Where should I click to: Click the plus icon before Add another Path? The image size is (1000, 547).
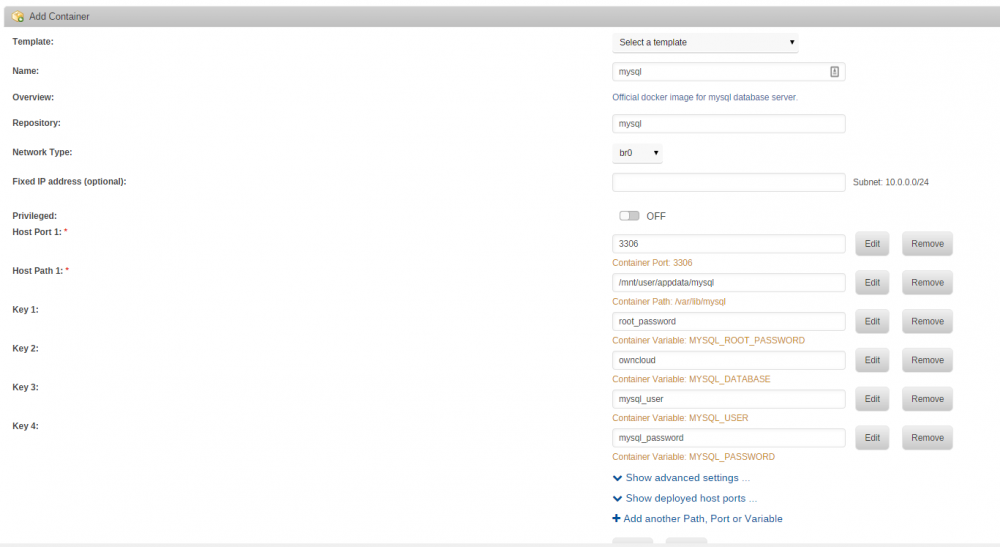616,518
